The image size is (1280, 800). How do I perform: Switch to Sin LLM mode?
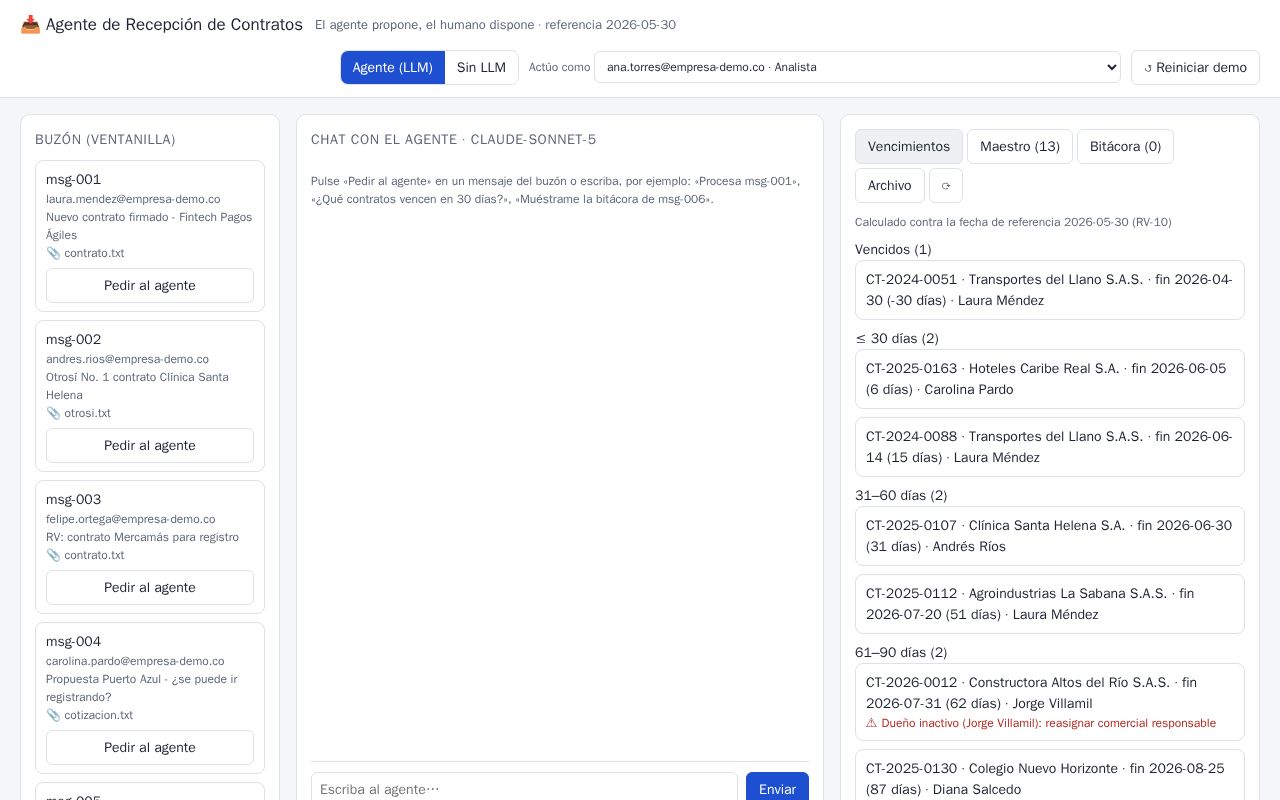pyautogui.click(x=481, y=68)
